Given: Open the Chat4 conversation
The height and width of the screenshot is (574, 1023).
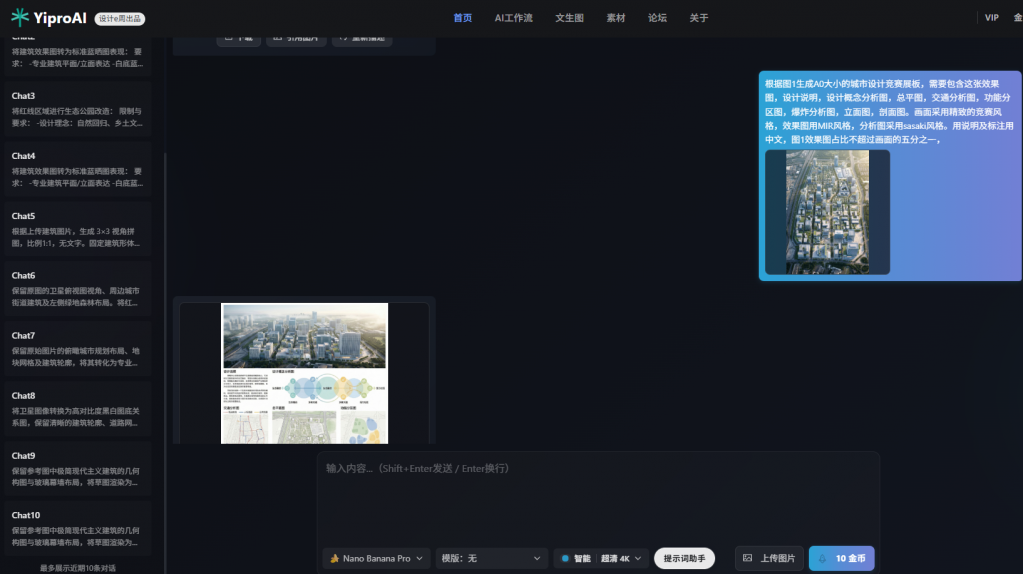Looking at the screenshot, I should point(78,169).
